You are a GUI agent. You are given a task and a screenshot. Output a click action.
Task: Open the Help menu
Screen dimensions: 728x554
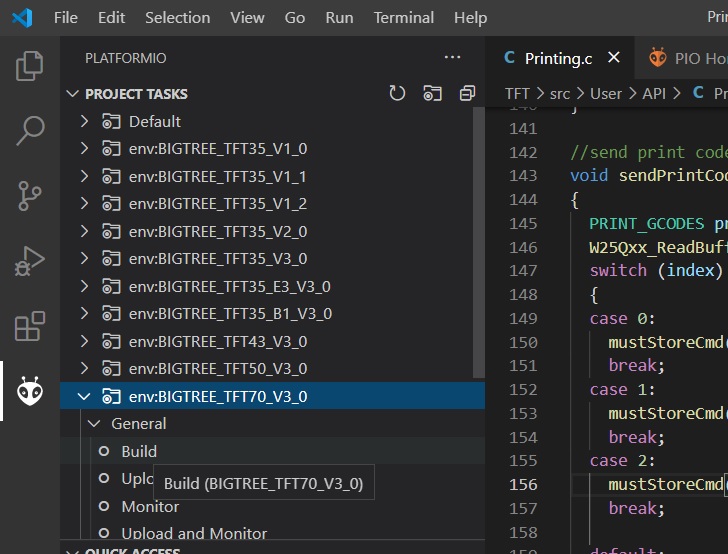click(x=470, y=18)
